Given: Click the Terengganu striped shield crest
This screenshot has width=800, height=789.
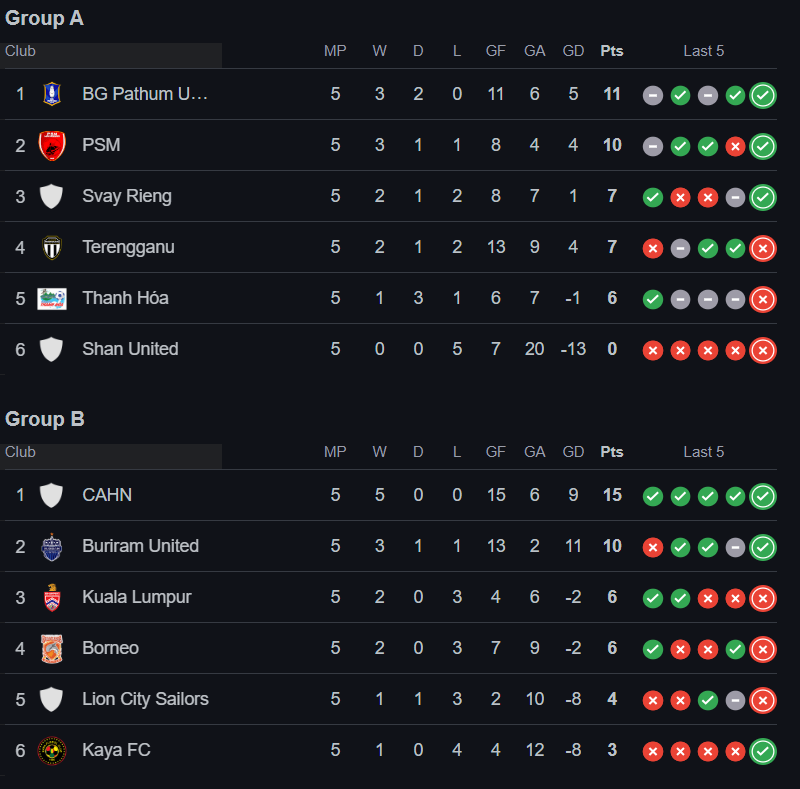Looking at the screenshot, I should point(52,248).
